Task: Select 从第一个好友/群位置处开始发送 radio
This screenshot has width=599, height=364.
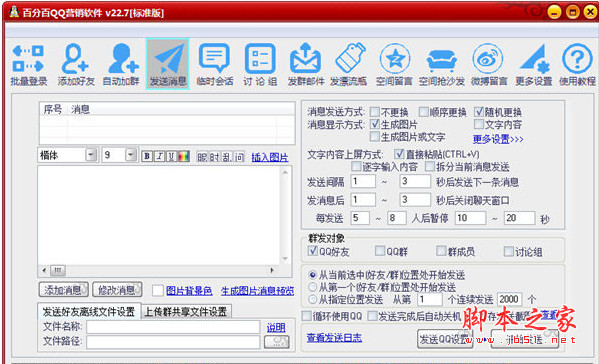Action: [313, 286]
